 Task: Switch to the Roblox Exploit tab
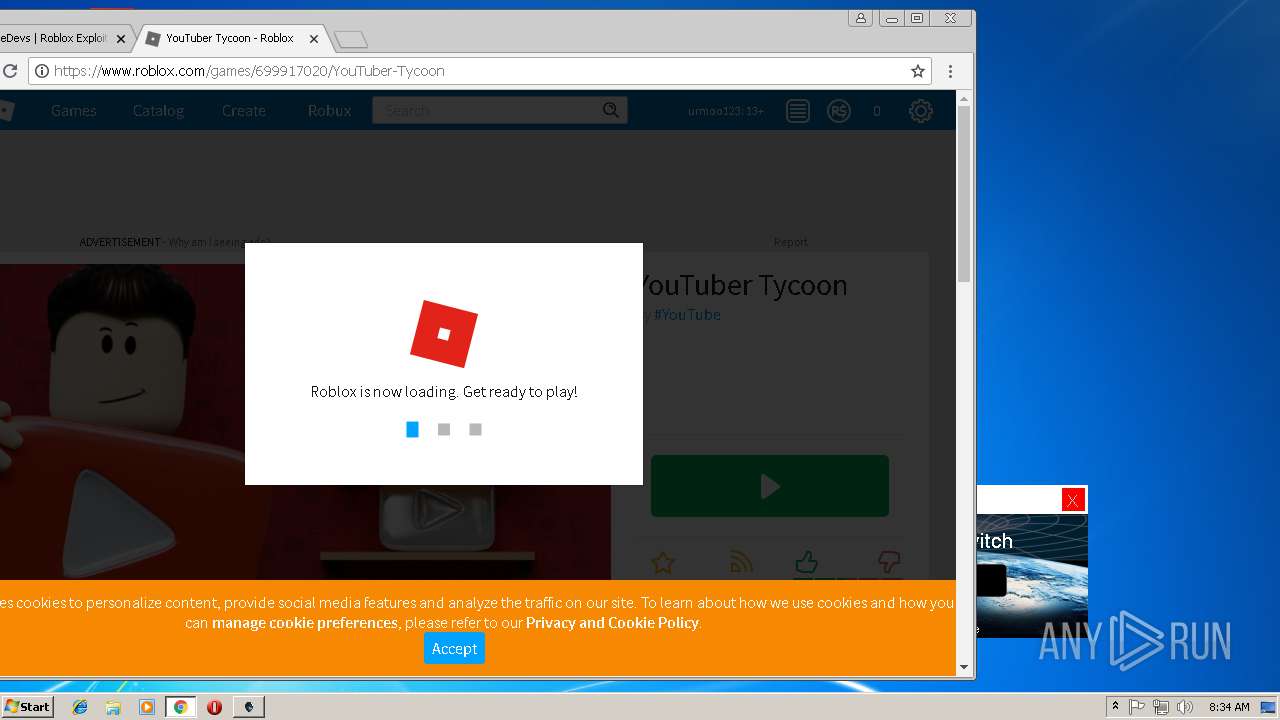click(55, 38)
